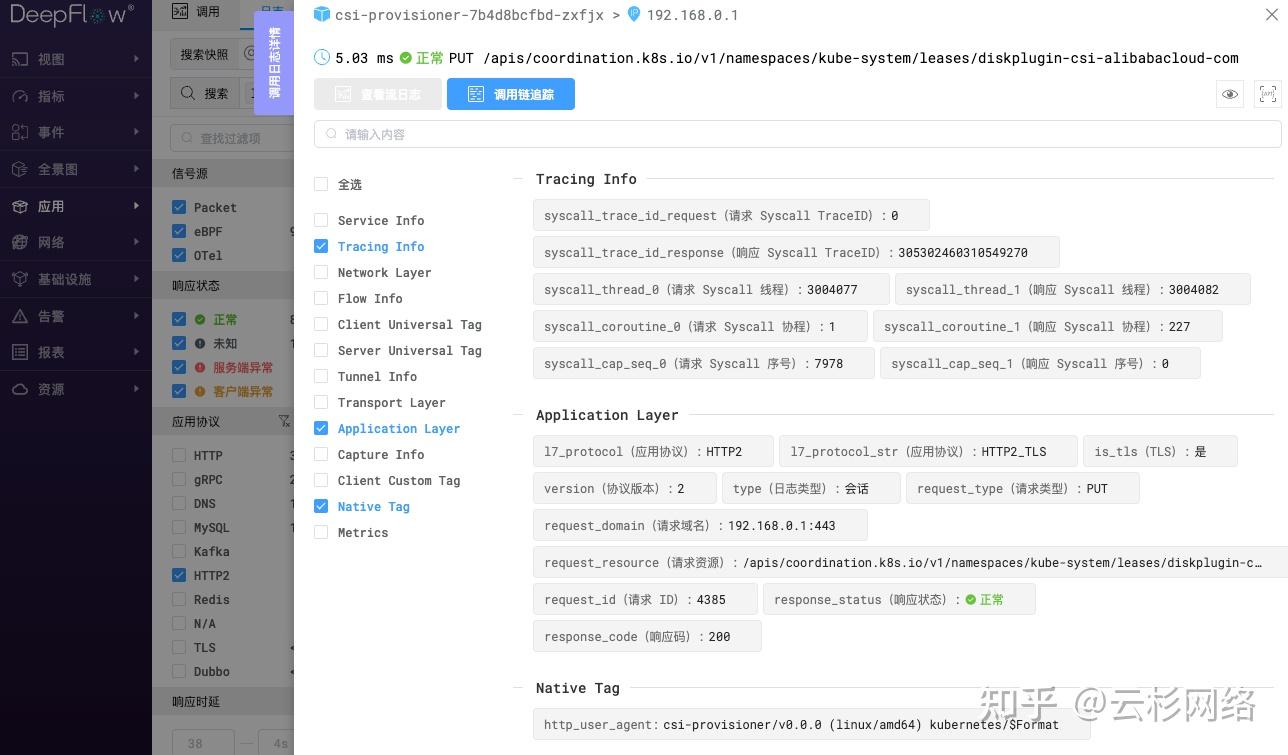Viewport: 1288px width, 755px height.
Task: Toggle the eye preview icon in dialog header
Action: [1229, 94]
